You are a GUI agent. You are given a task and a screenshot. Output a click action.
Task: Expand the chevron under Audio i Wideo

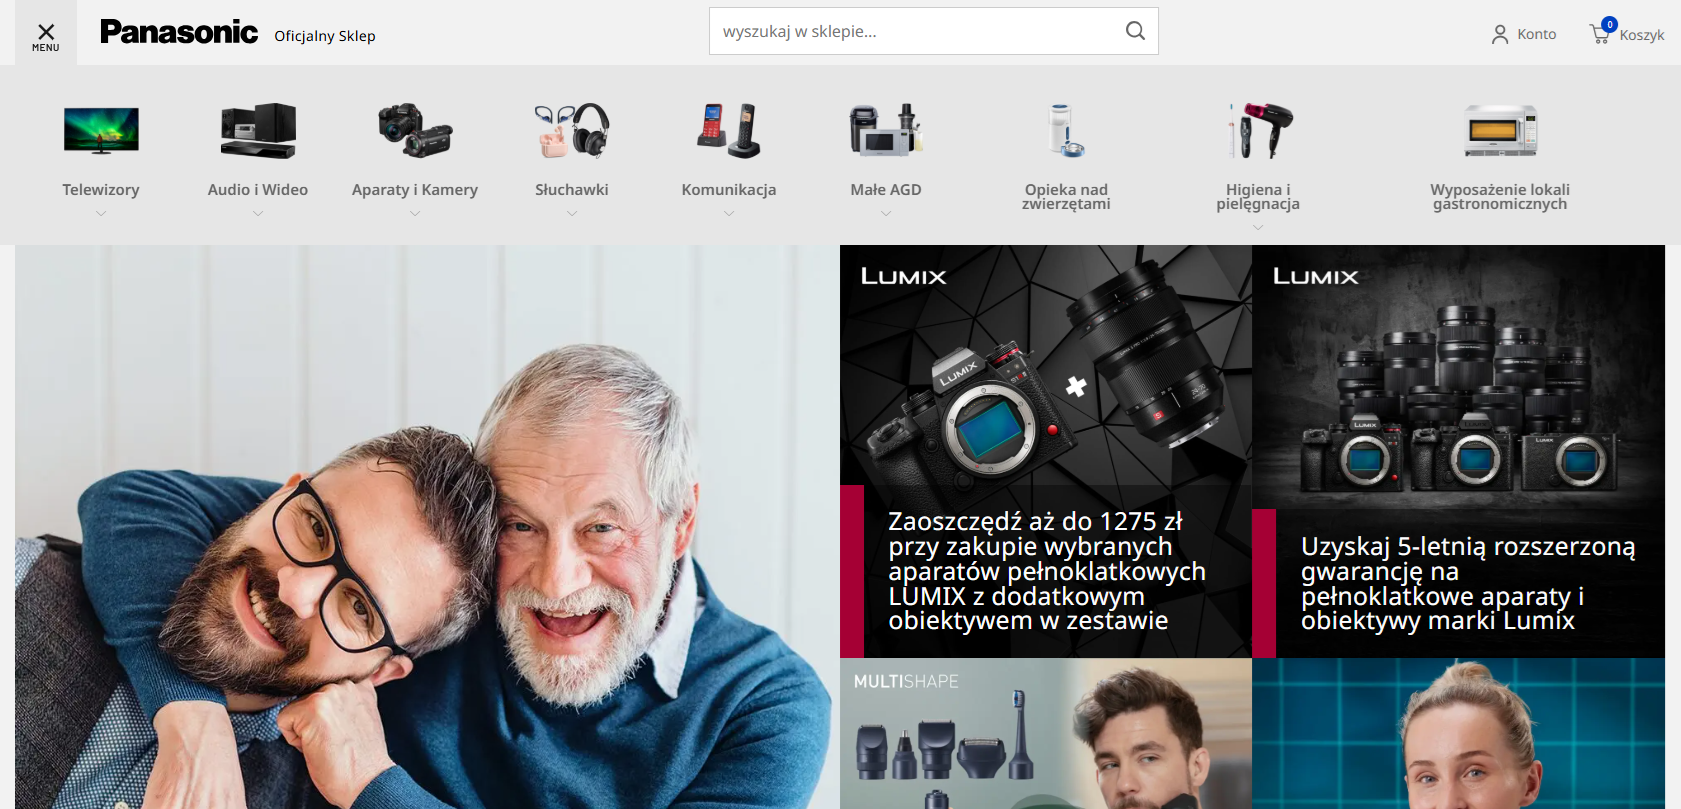pos(258,213)
